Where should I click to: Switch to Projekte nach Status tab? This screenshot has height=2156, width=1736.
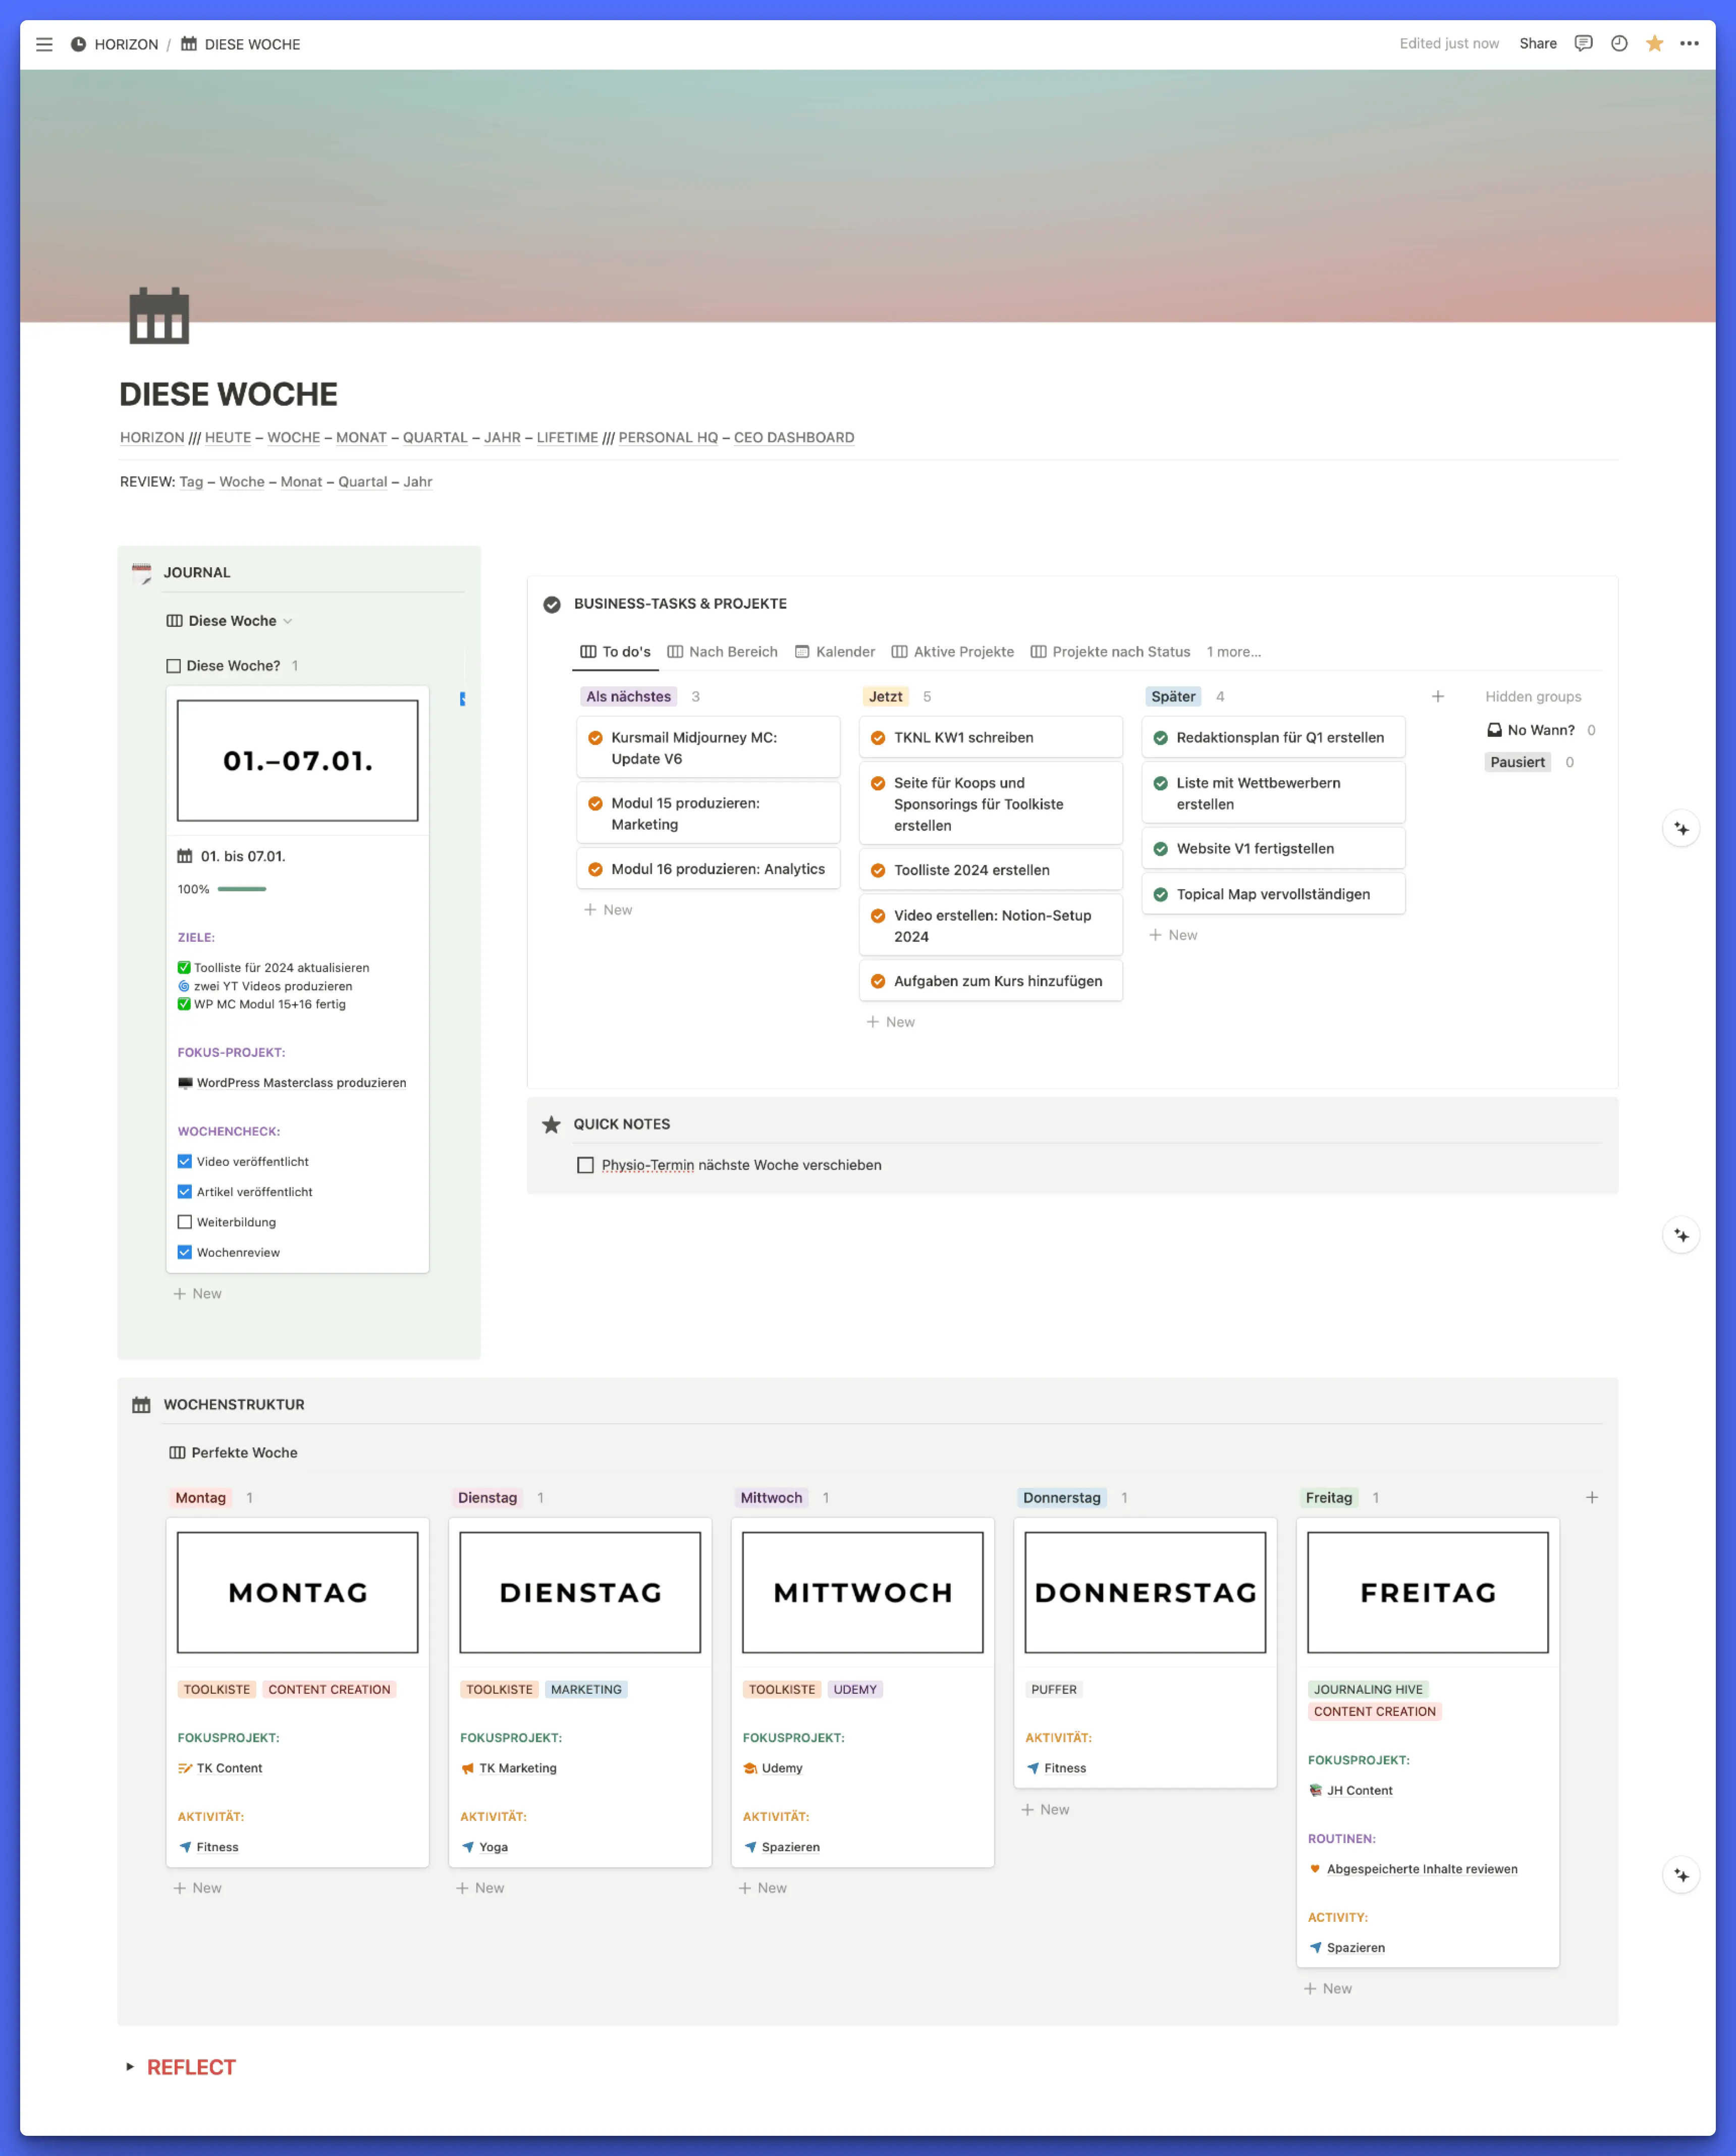(1110, 652)
